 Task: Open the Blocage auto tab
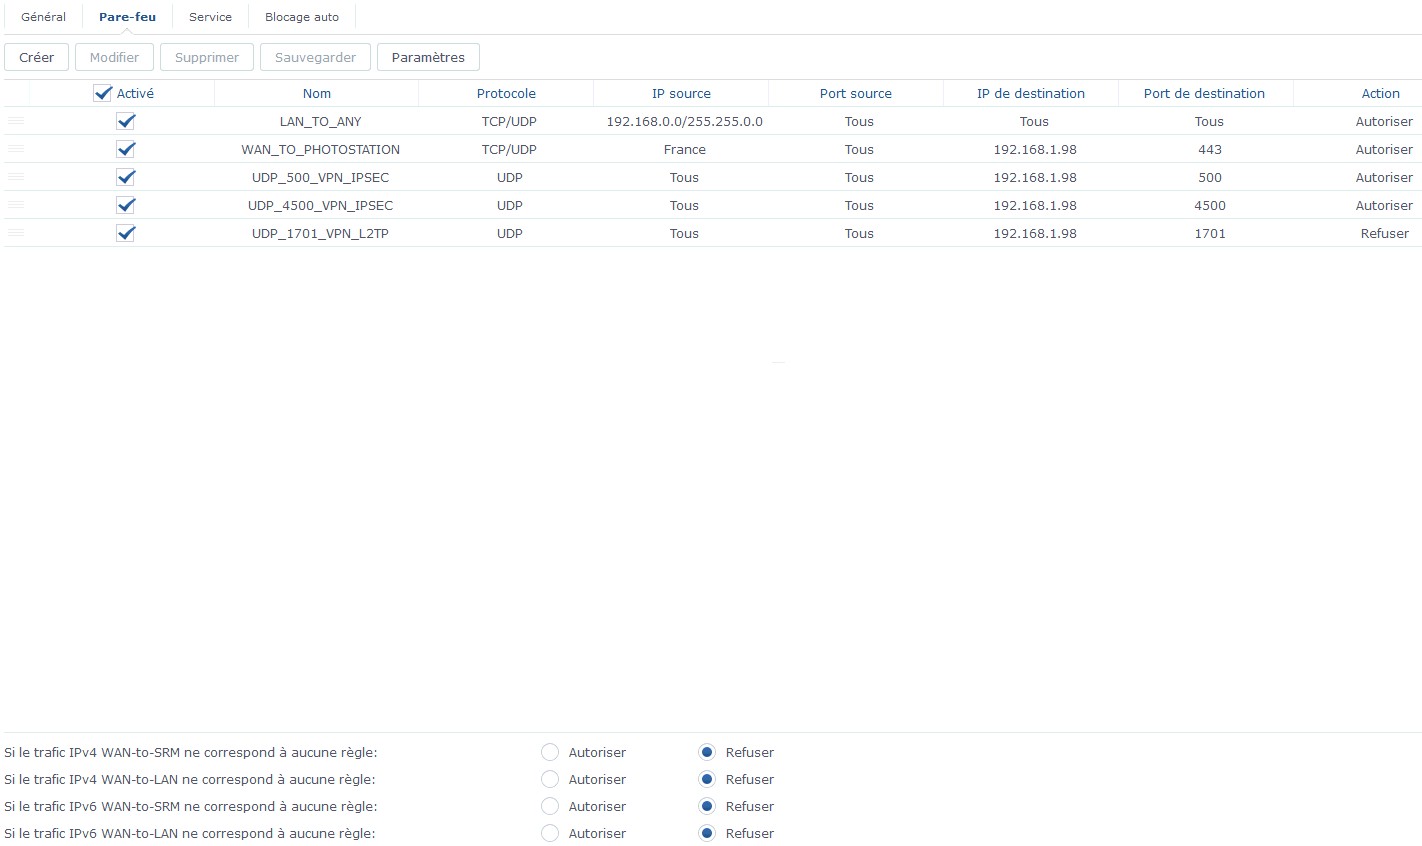point(302,17)
